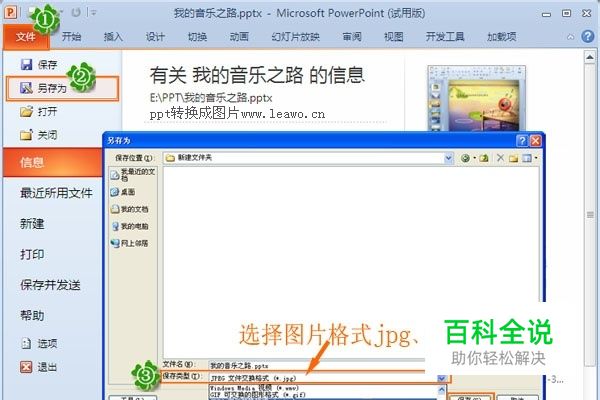Select GIF 可交换的图形格式 (*.gif) option

click(x=258, y=395)
